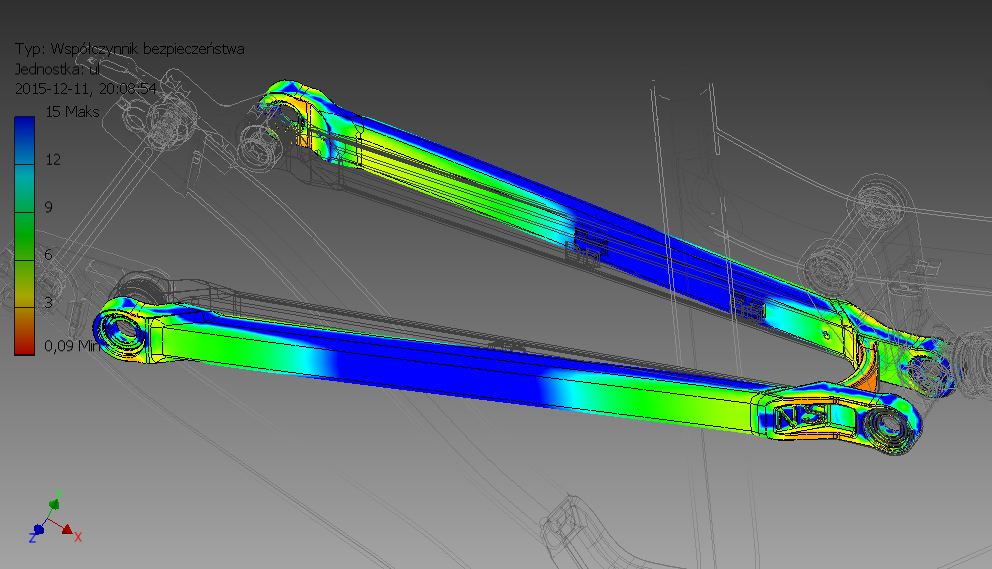Click 'Typ: Współczynnik bezpieczeństwa' label
The height and width of the screenshot is (569, 992).
point(130,49)
